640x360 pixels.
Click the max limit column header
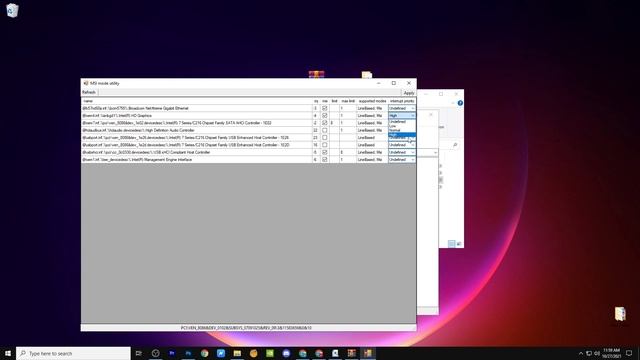[348, 101]
